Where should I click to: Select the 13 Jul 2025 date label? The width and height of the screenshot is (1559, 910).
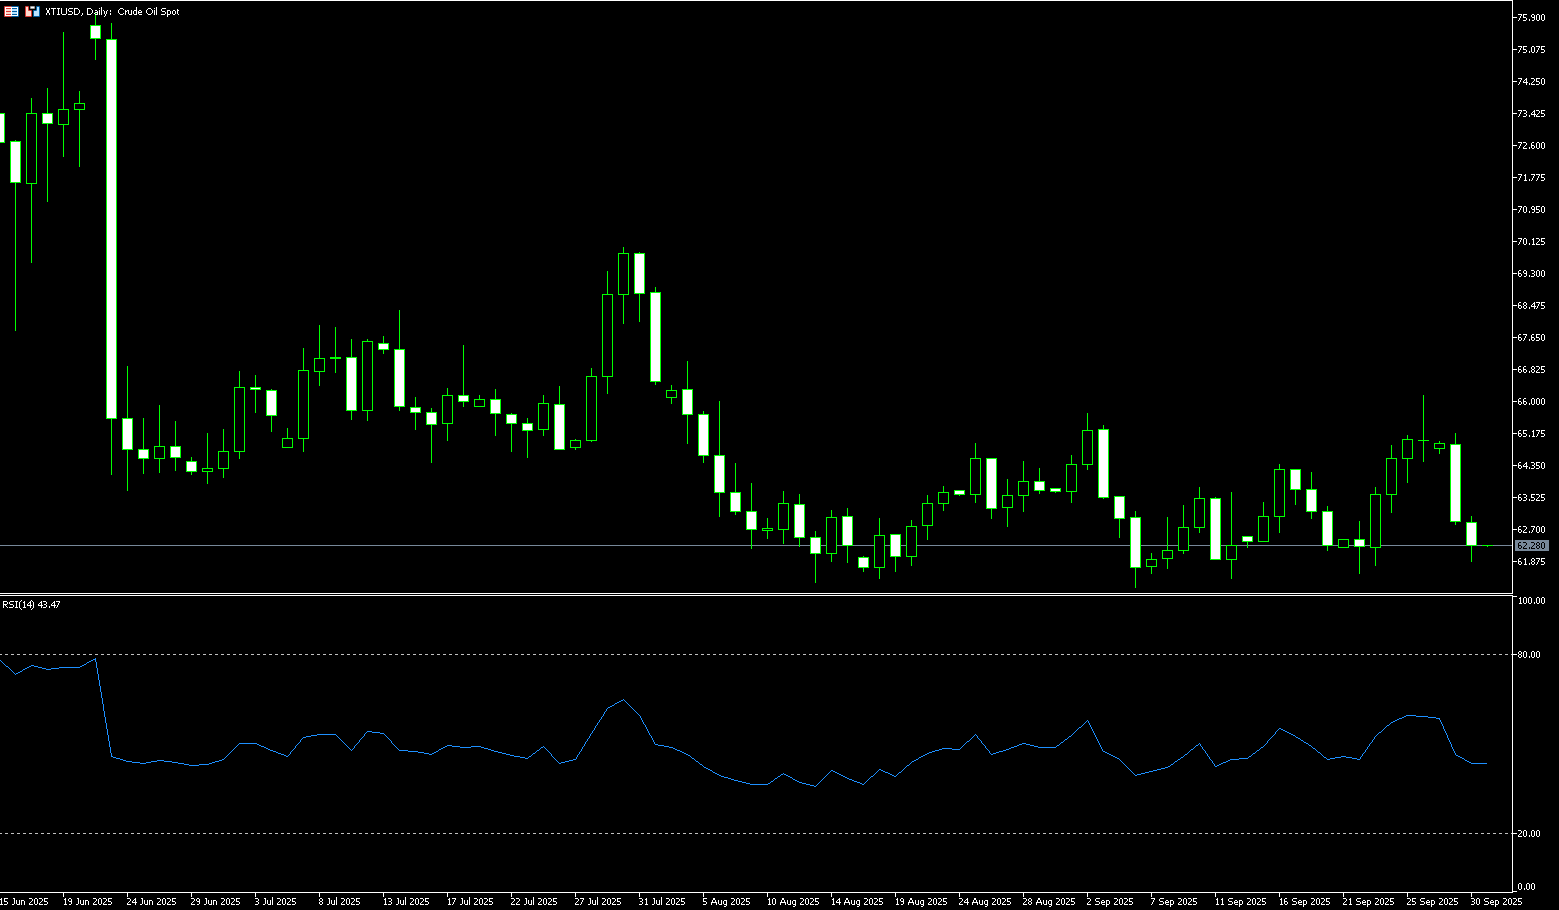tap(406, 902)
